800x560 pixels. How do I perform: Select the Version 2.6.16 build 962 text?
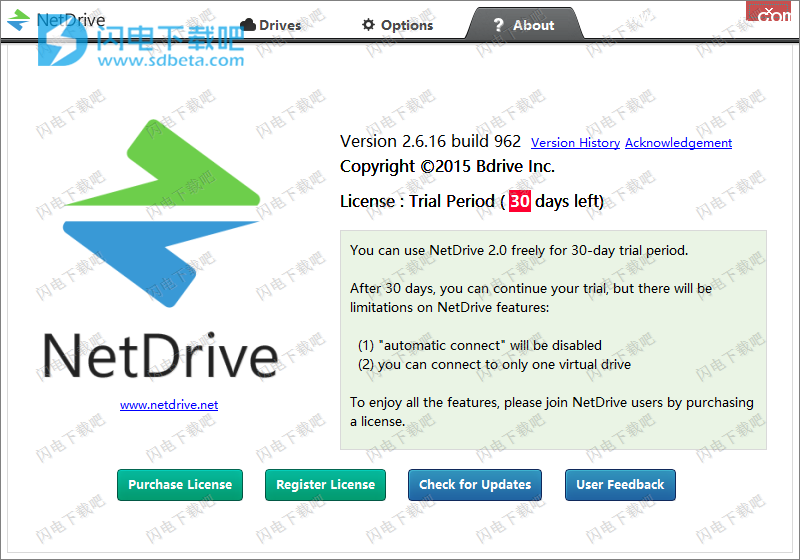click(431, 141)
